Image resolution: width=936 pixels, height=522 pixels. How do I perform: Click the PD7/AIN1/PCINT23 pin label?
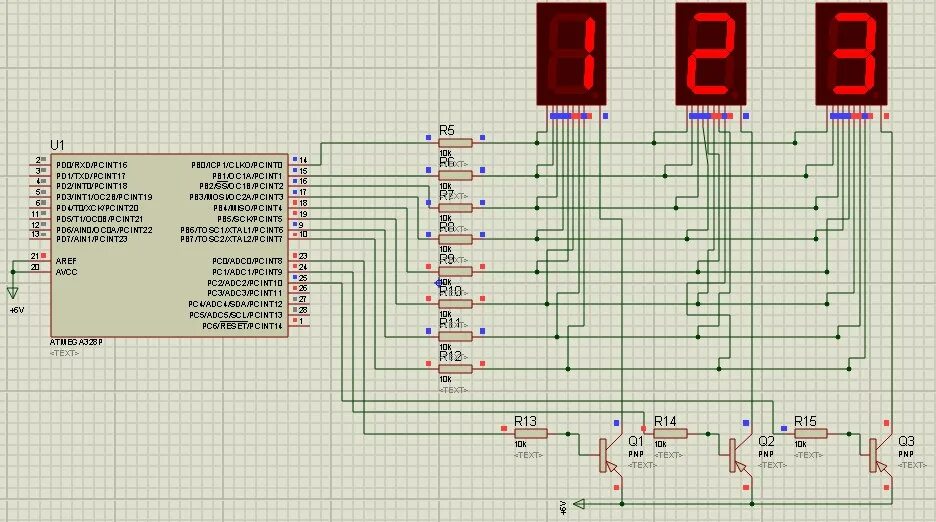tap(92, 239)
